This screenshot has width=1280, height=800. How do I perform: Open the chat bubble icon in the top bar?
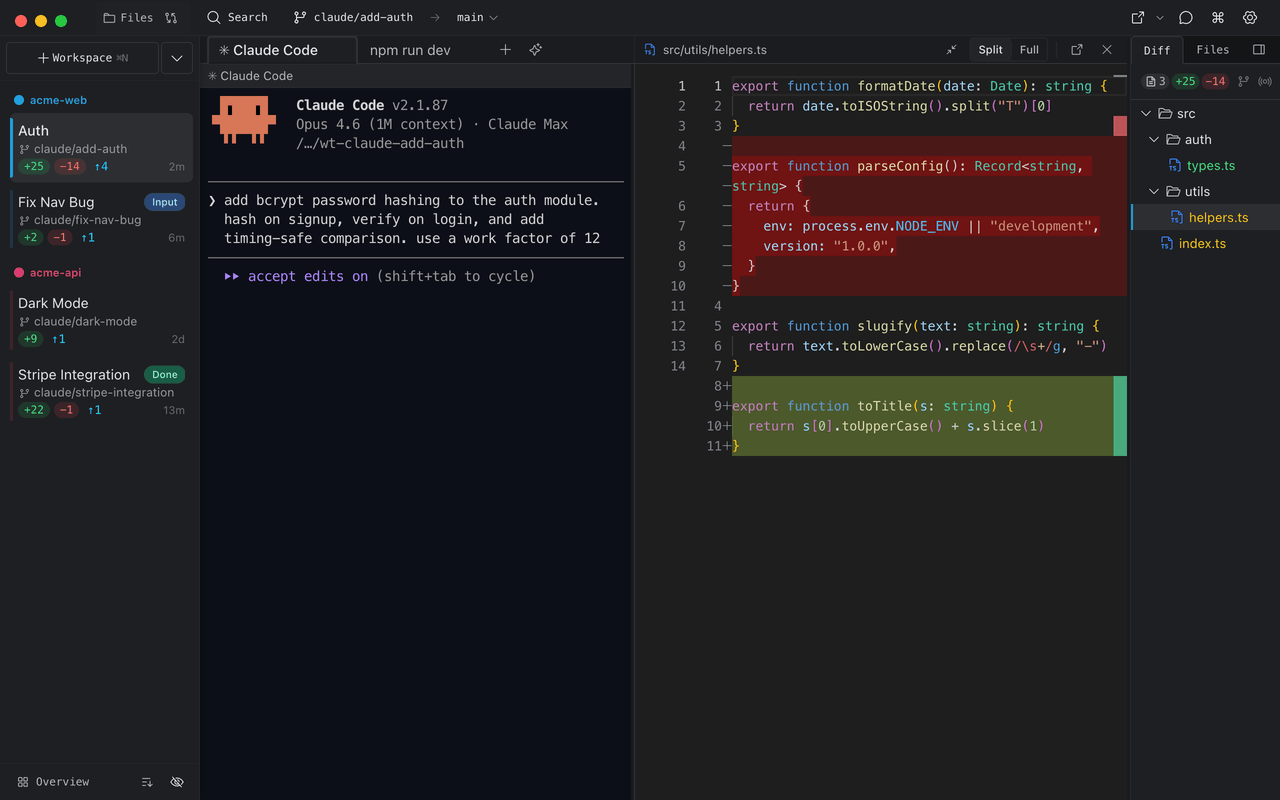[1185, 17]
